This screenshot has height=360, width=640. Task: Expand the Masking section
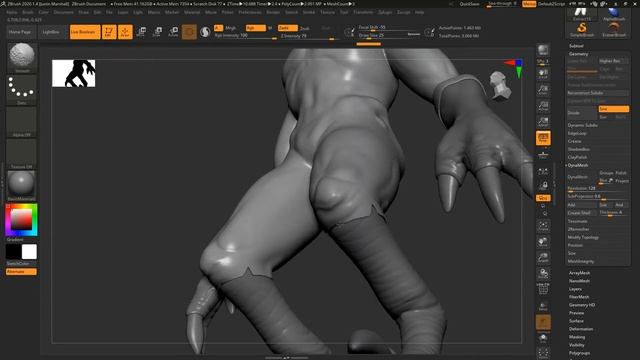577,337
